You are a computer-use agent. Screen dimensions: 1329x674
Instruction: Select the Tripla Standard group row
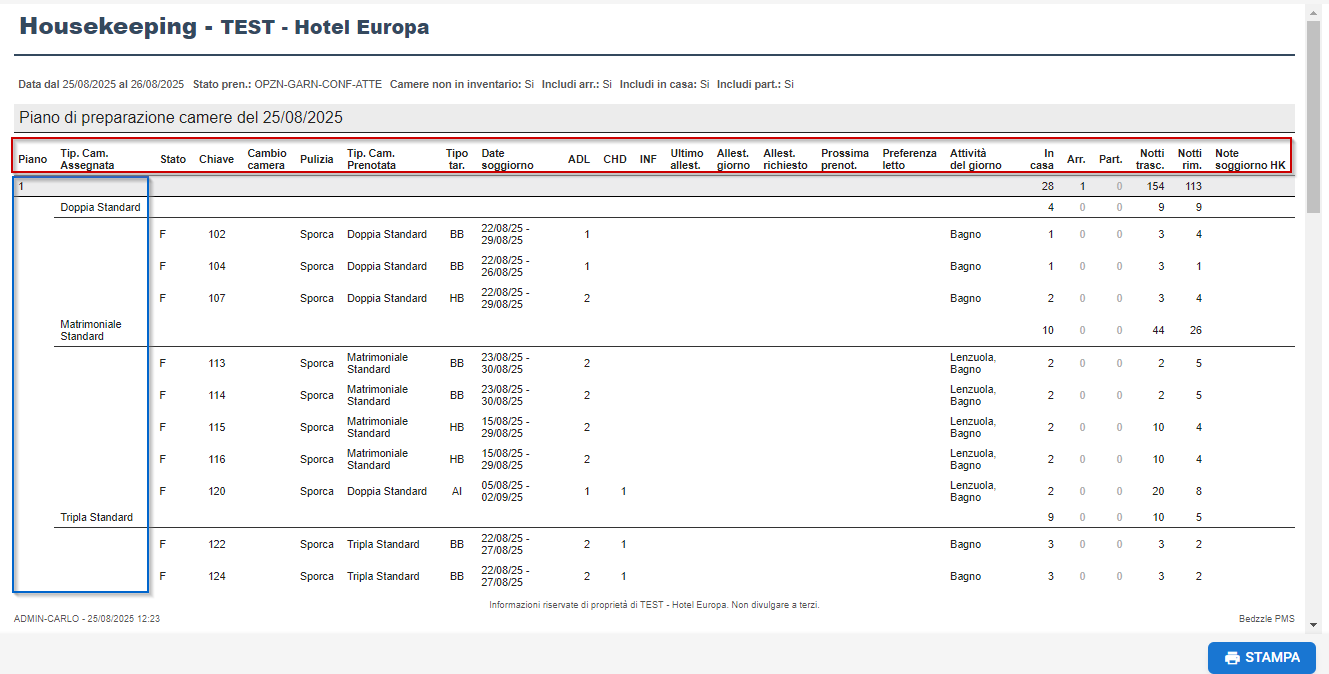click(x=96, y=518)
